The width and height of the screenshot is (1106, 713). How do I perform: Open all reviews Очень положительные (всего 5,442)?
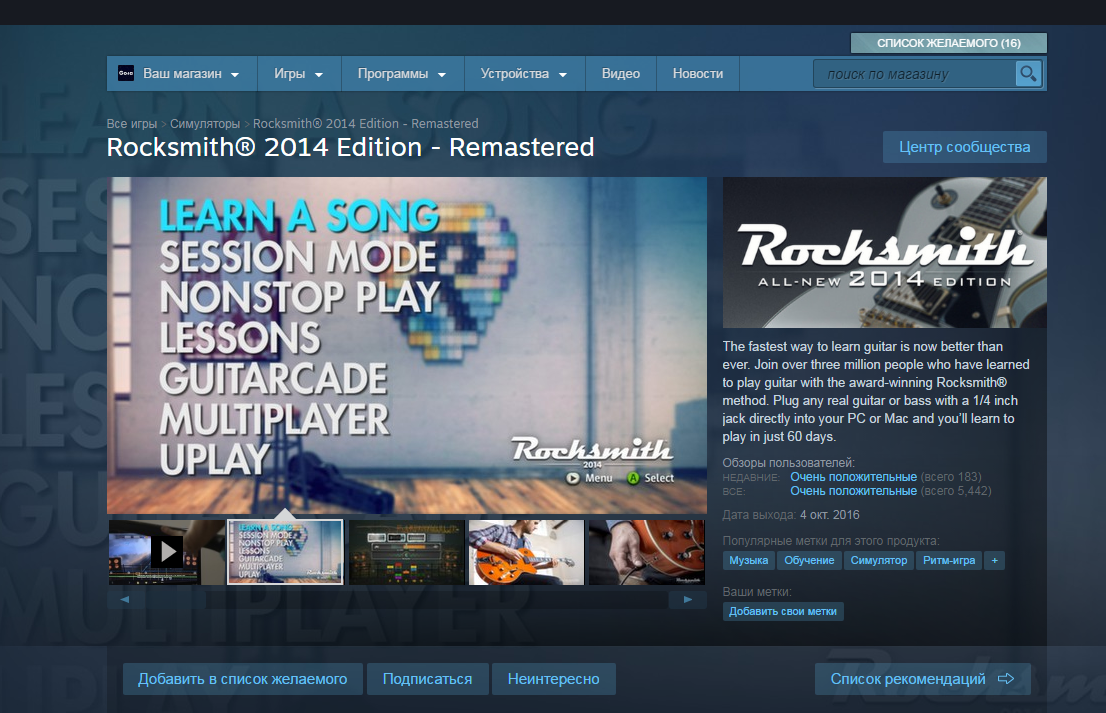pyautogui.click(x=890, y=491)
